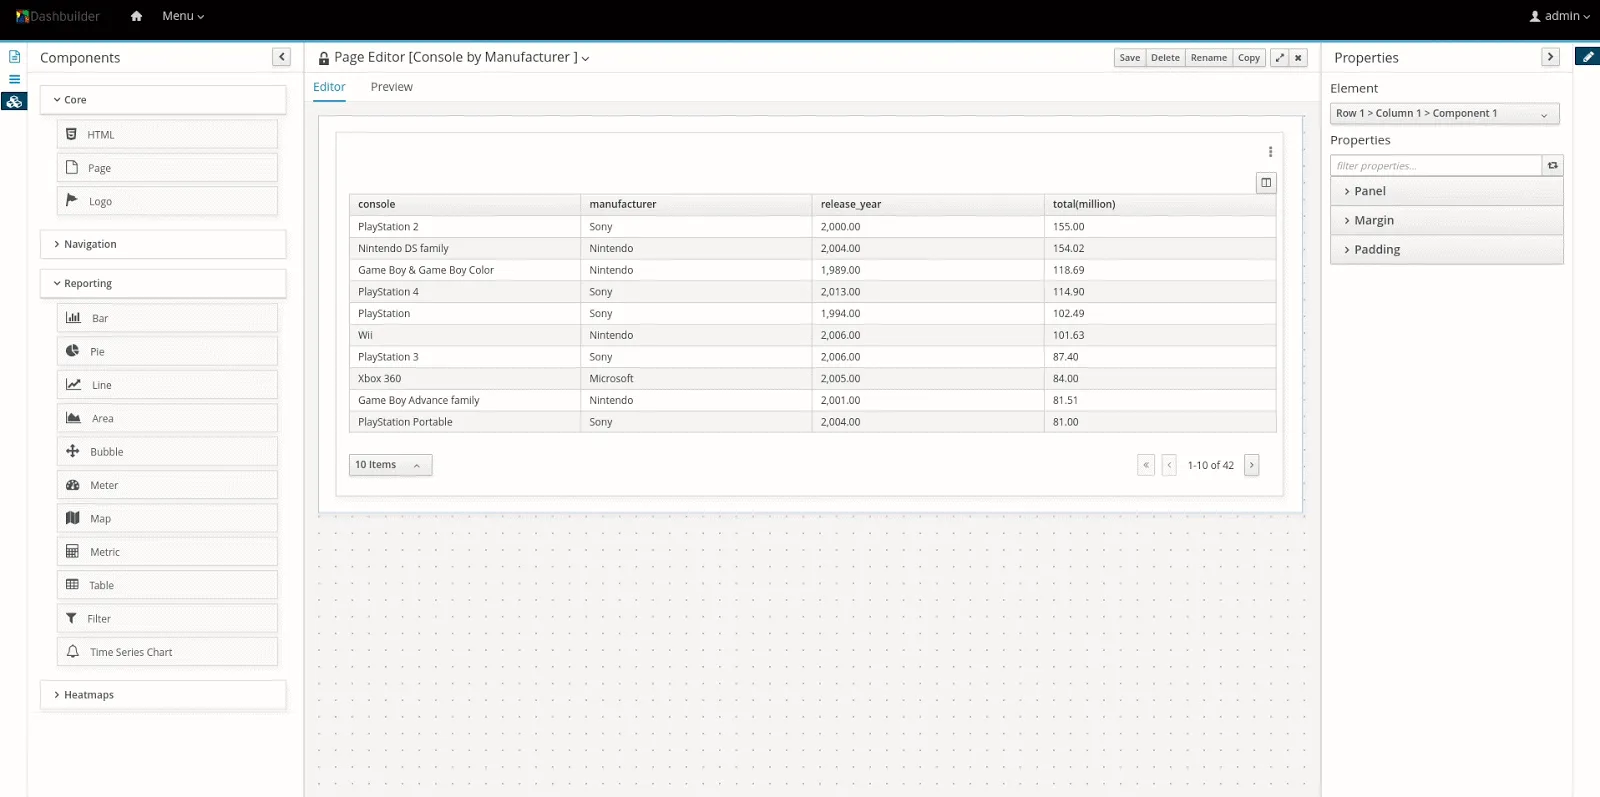This screenshot has height=797, width=1600.
Task: Select the Table component
Action: click(167, 585)
